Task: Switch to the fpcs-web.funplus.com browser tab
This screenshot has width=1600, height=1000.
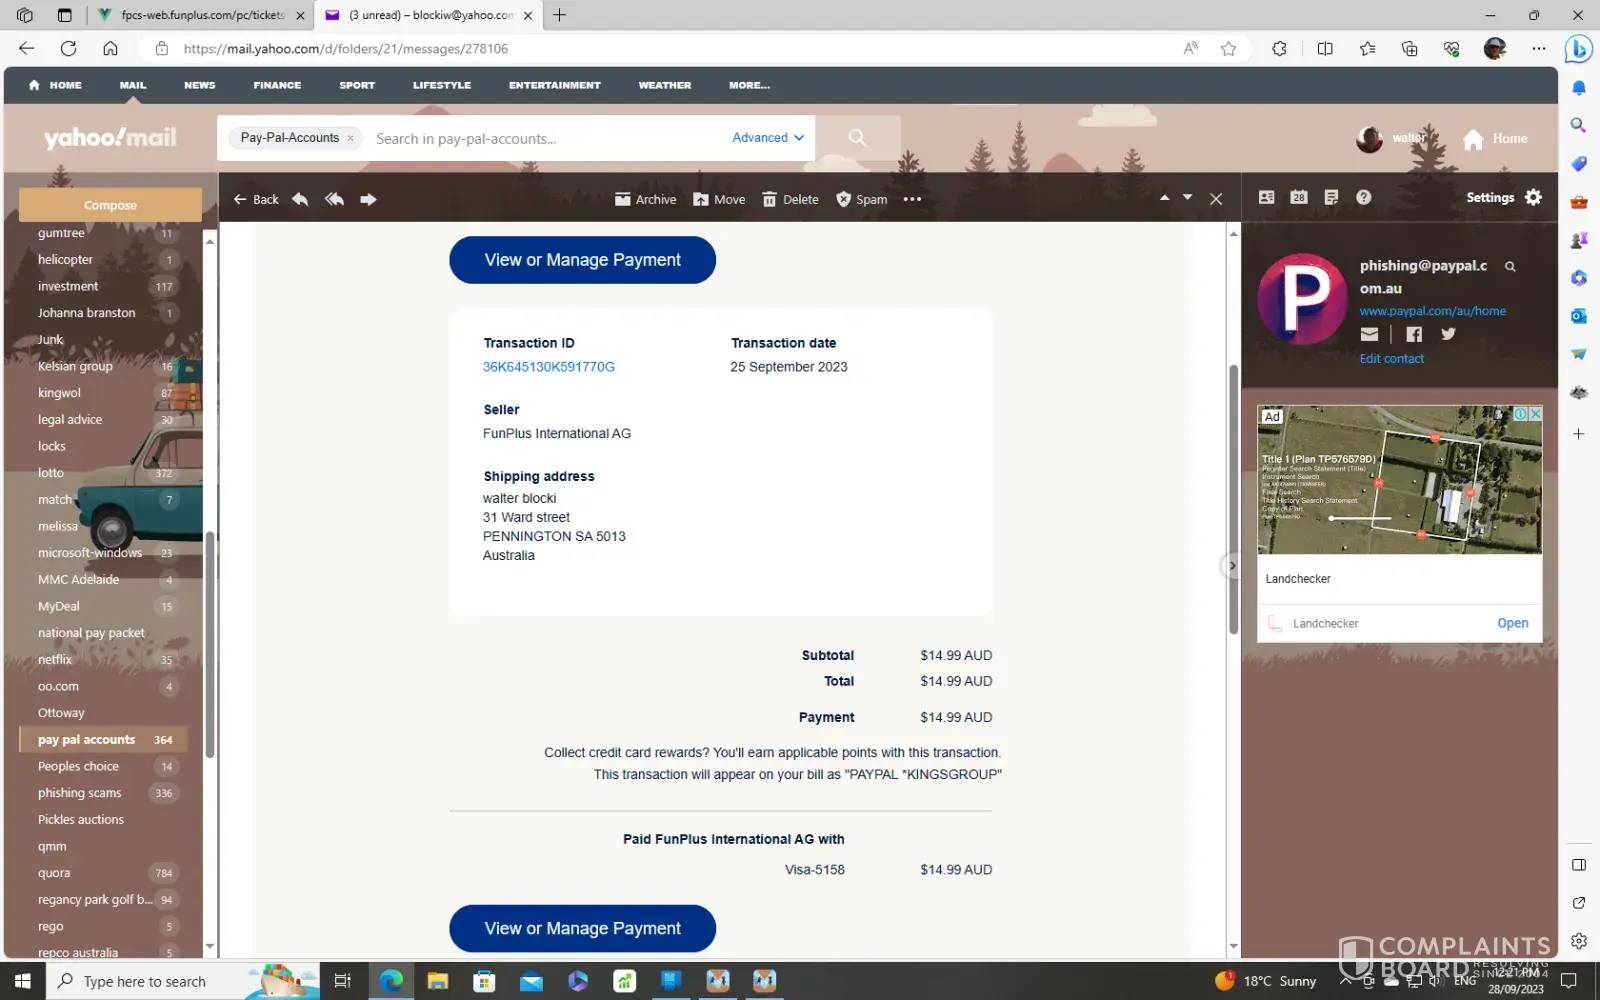Action: (200, 15)
